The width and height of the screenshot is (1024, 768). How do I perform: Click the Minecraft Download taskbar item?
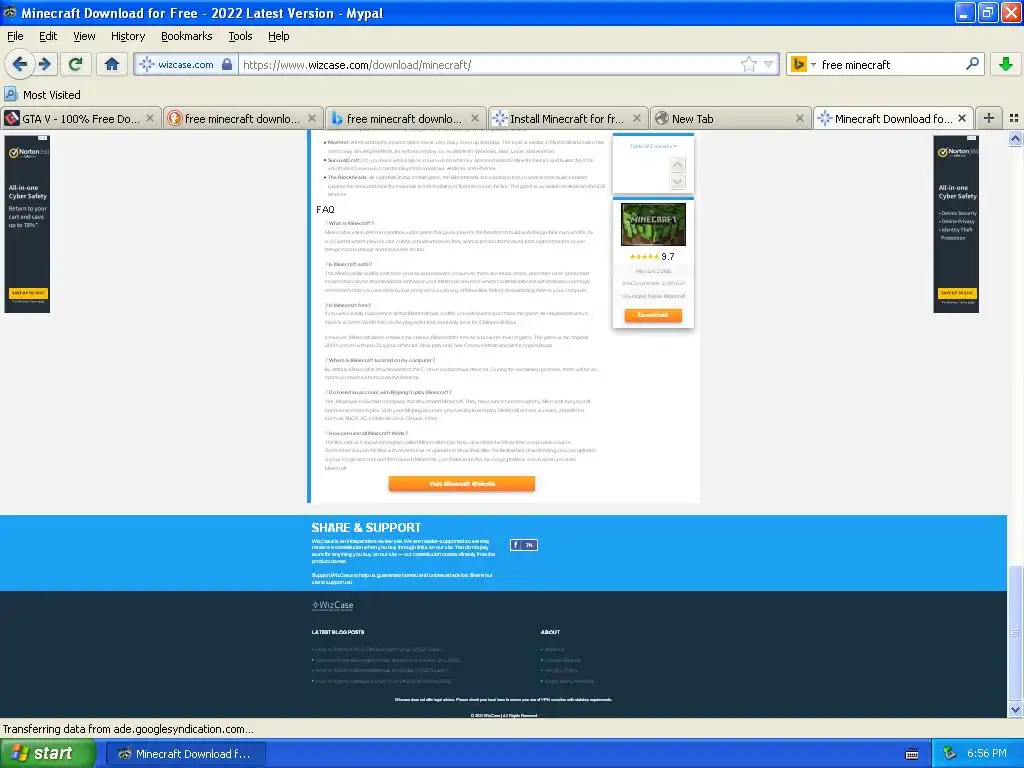pos(185,754)
